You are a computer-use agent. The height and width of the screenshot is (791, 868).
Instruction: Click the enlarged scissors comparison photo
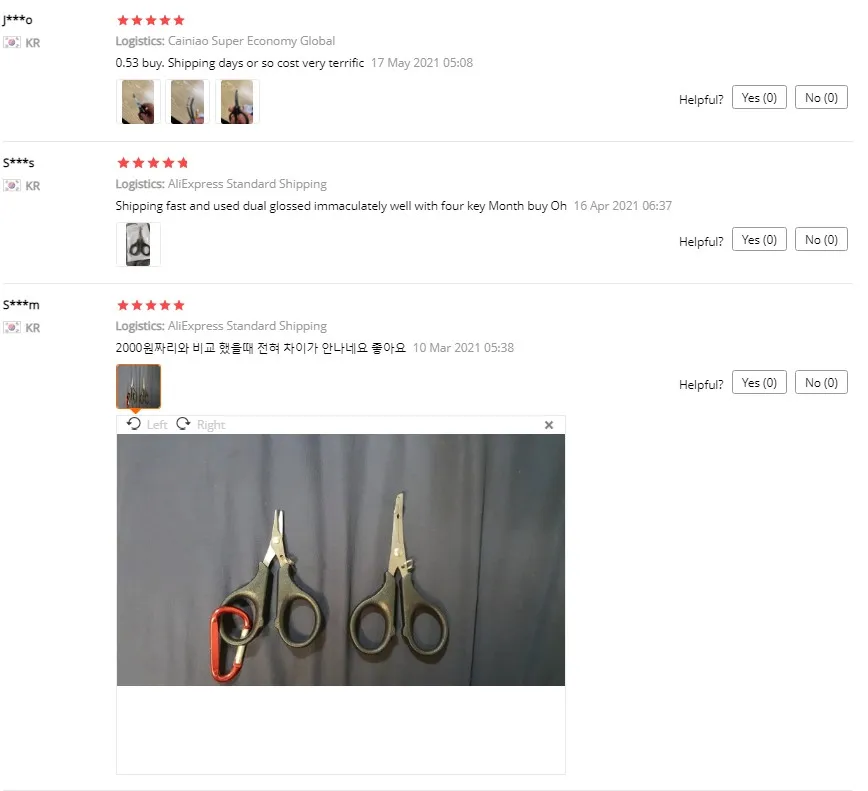(x=340, y=560)
